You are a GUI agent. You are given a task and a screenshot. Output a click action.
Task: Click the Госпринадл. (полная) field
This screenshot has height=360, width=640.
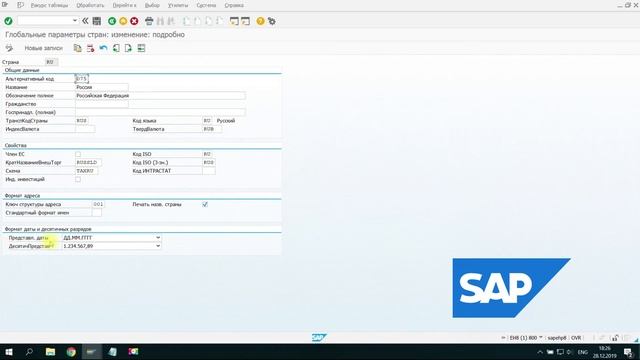tap(160, 112)
